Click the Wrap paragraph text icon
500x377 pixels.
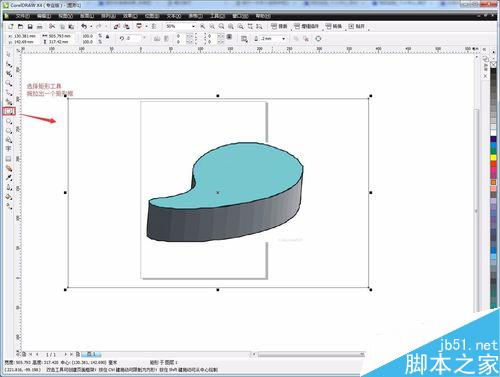[x=244, y=39]
